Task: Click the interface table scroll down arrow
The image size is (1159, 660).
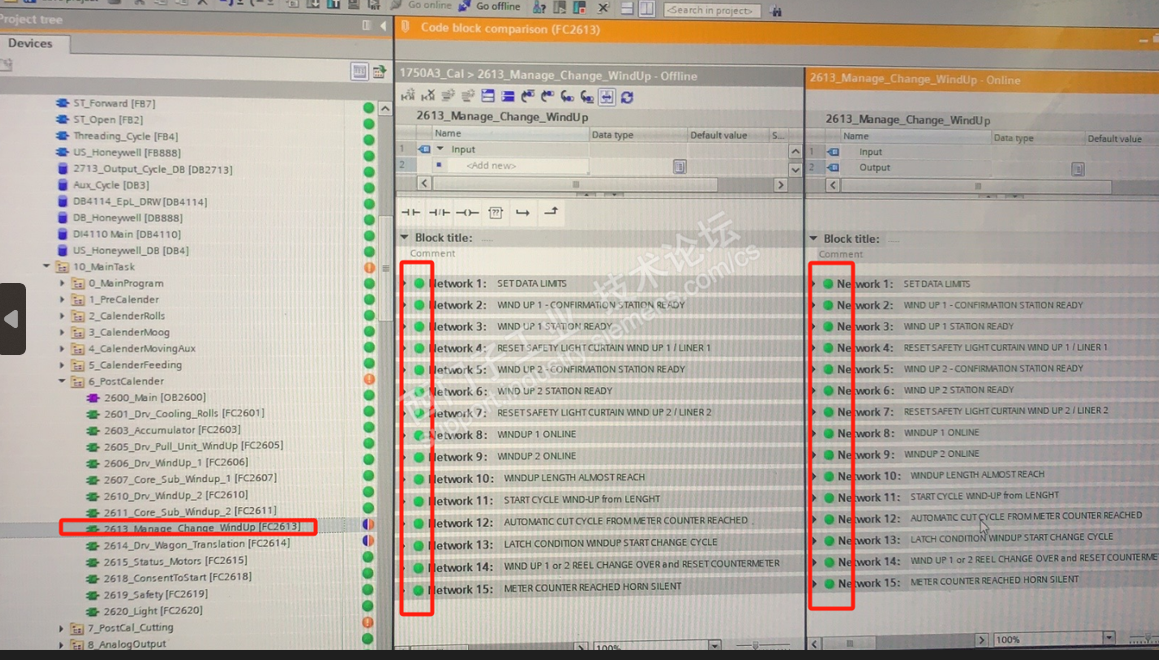Action: tap(795, 169)
